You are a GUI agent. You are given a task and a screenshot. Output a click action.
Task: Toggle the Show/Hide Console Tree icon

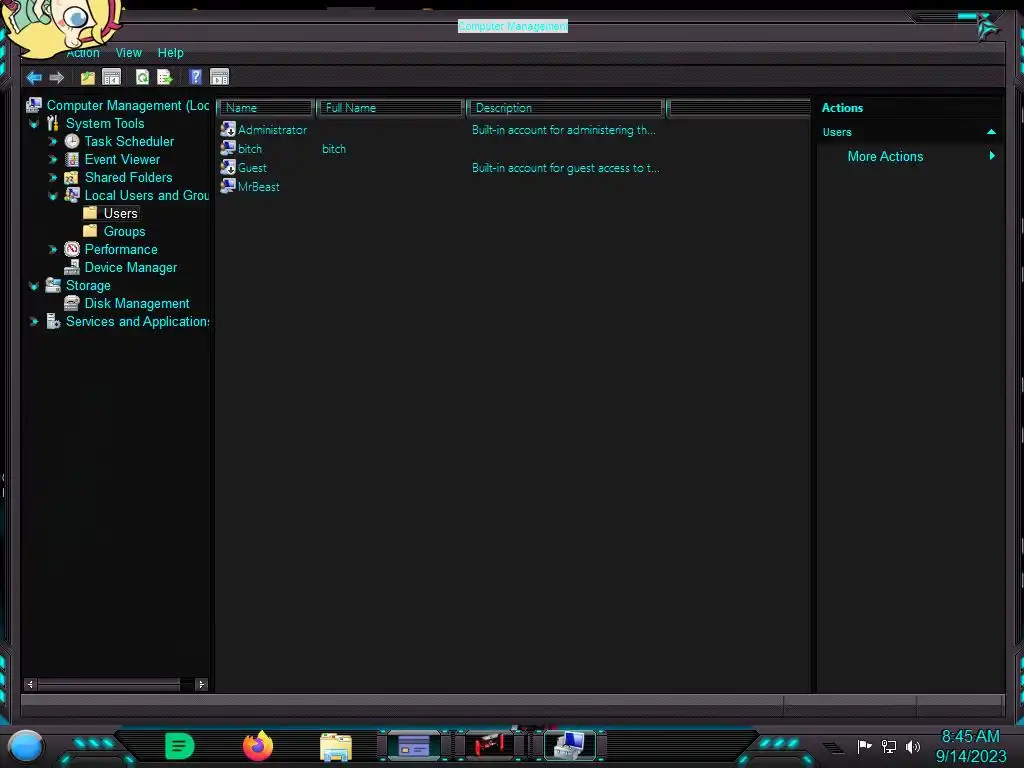(x=112, y=77)
